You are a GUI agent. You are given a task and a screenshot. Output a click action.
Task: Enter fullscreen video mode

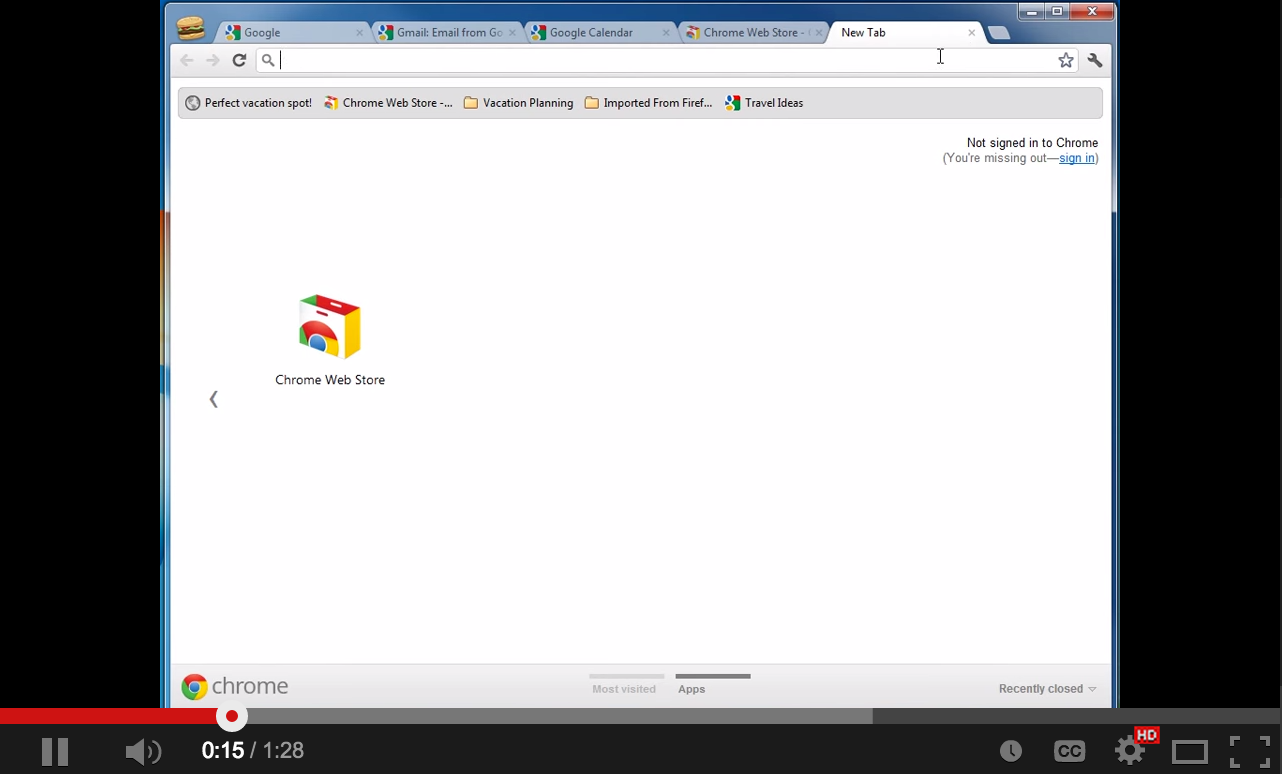click(1249, 751)
